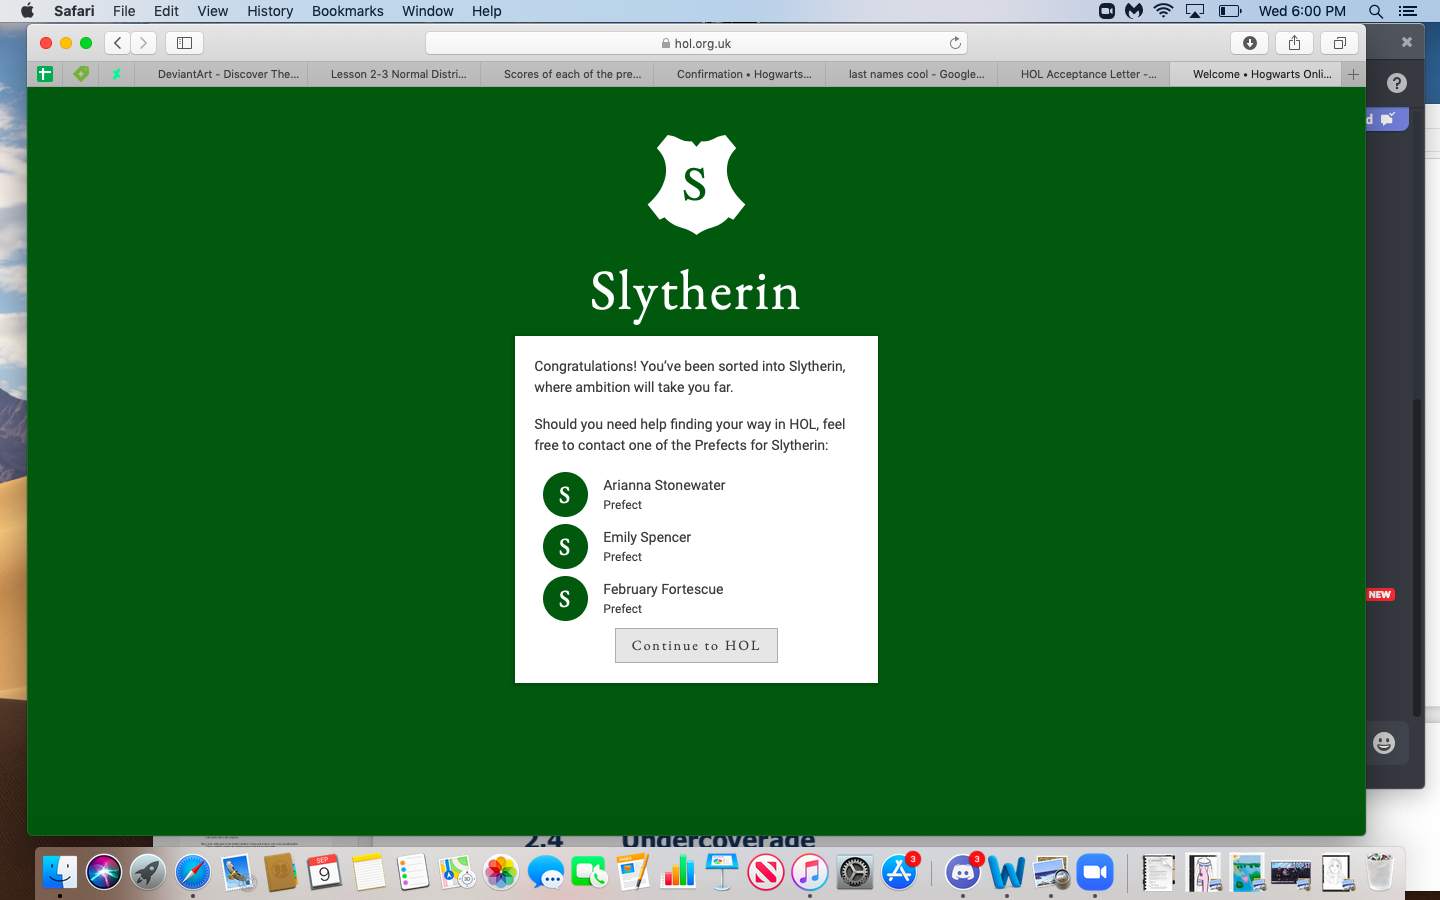
Task: Open System Preferences gear in dock
Action: 855,872
